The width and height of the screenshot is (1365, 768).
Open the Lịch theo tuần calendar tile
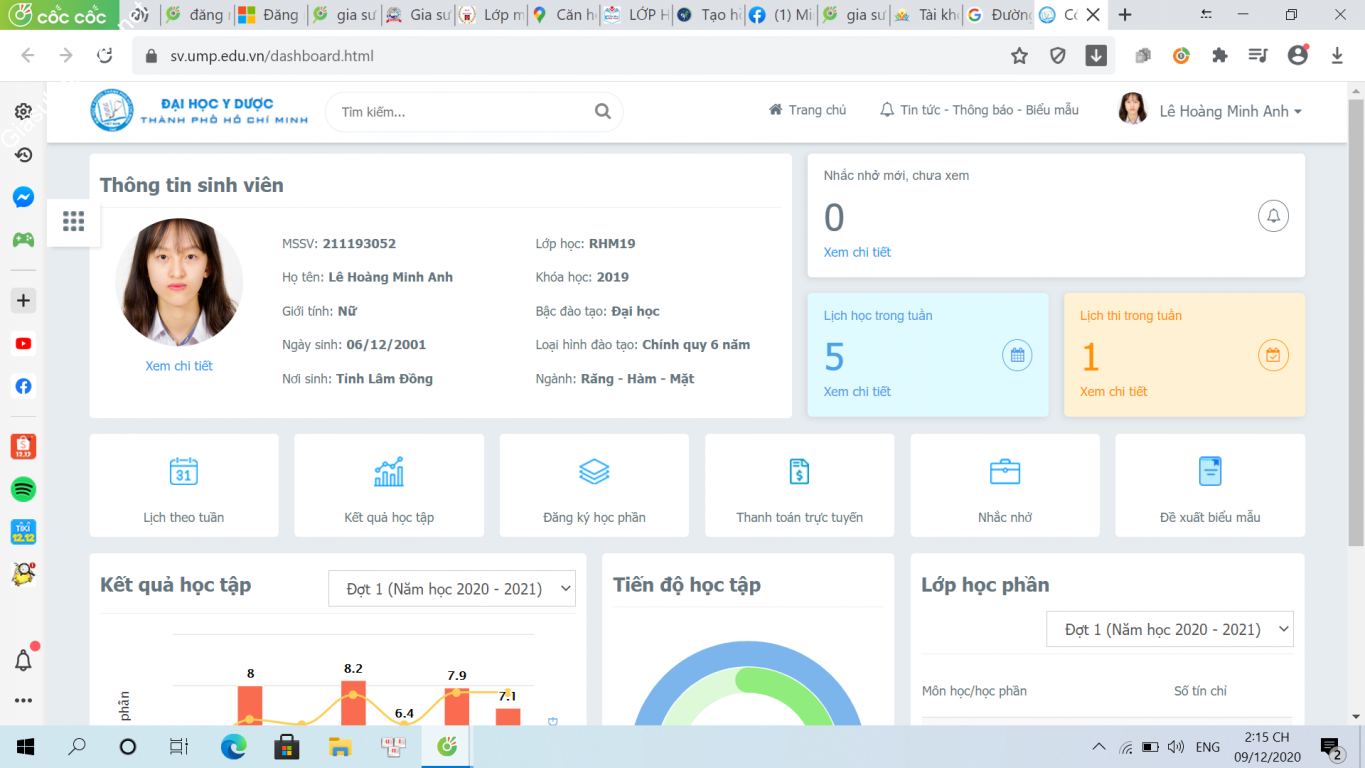click(184, 486)
